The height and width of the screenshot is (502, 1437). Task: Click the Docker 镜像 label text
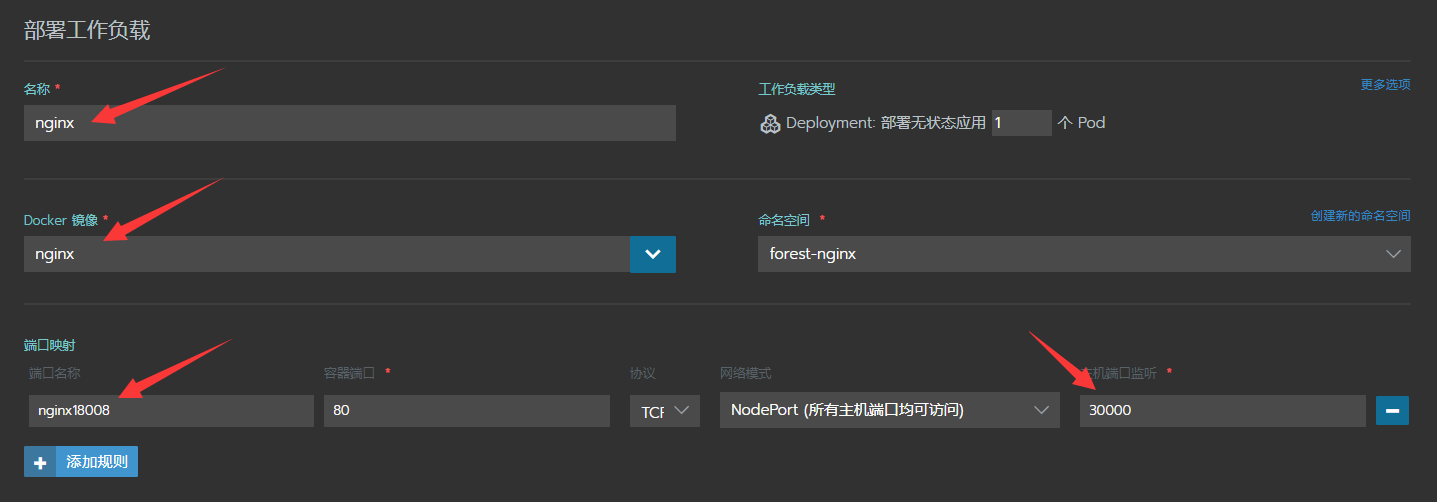coord(60,219)
